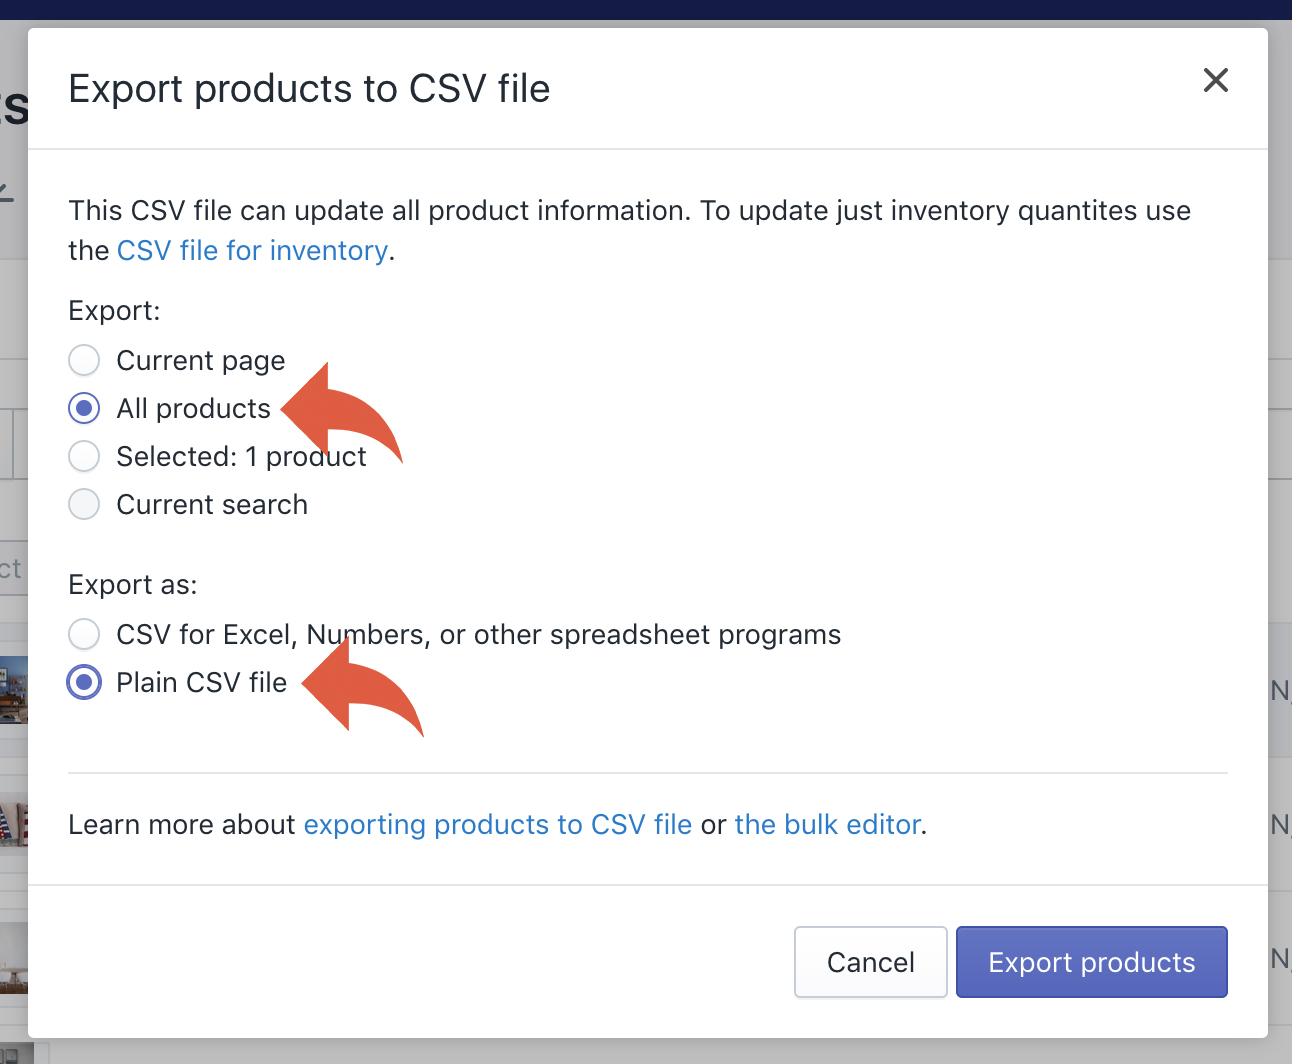Close the export dialog with the X icon
1292x1064 pixels.
tap(1215, 80)
